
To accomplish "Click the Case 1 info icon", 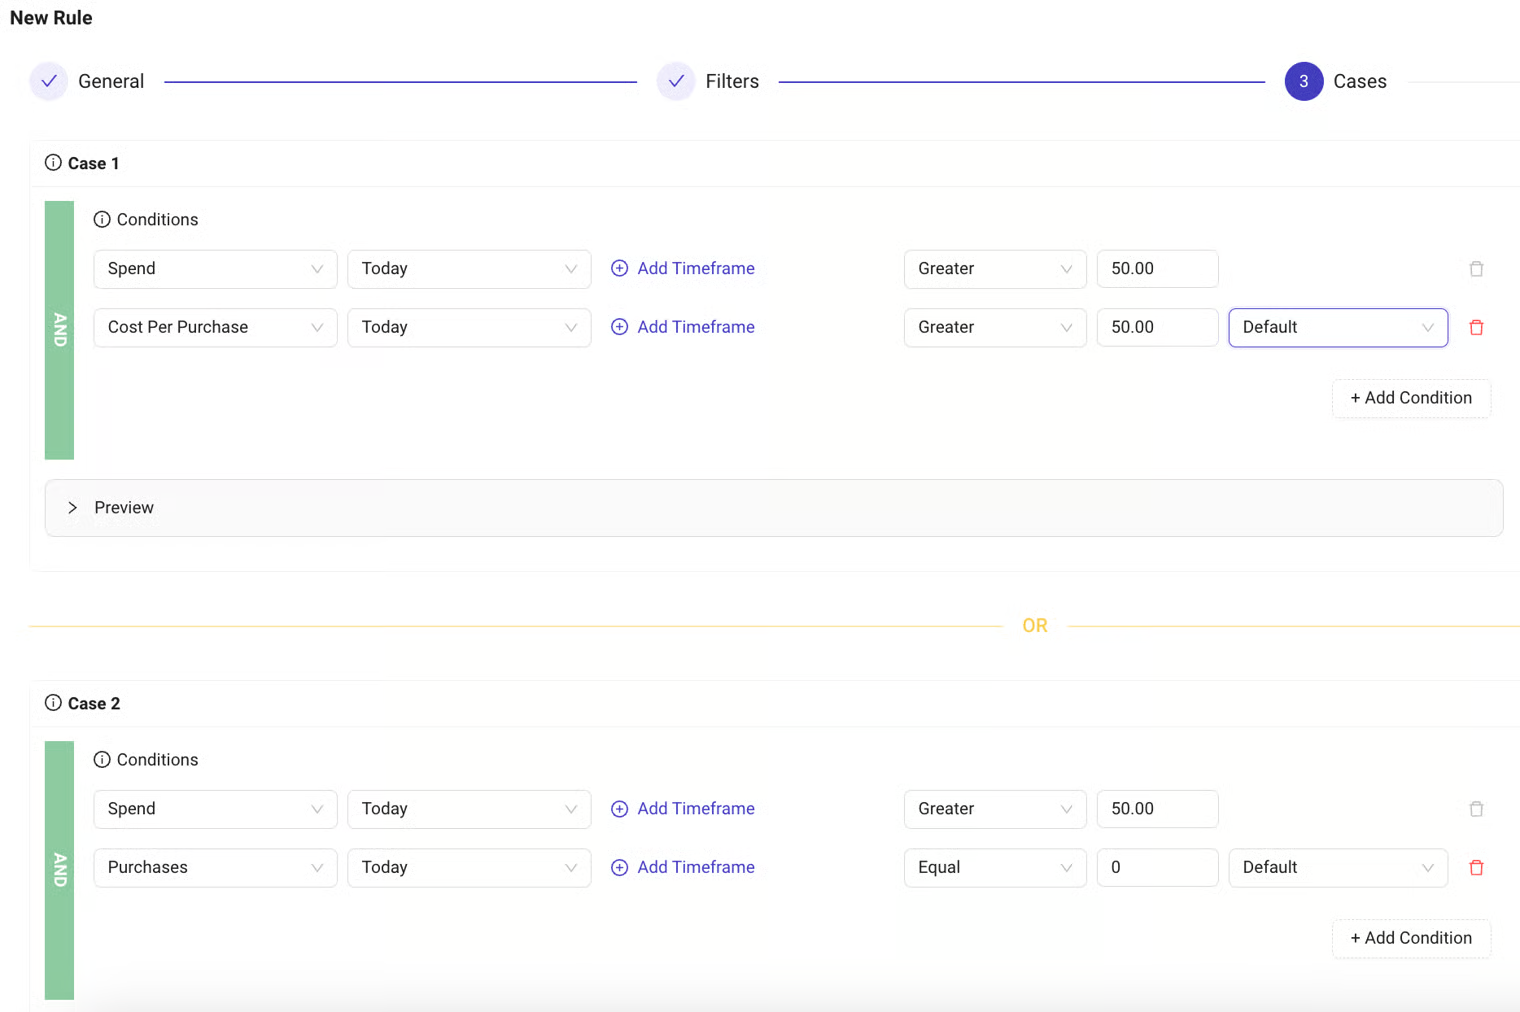I will (53, 163).
